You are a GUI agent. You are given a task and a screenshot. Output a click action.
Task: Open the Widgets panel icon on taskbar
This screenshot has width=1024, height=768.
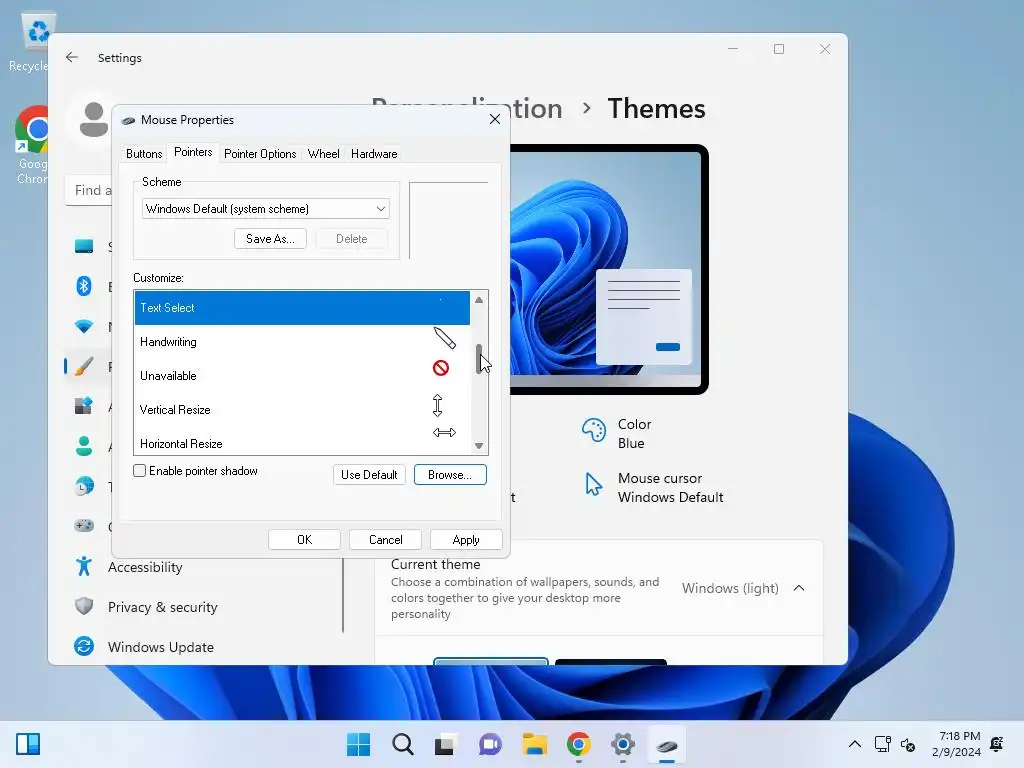(28, 744)
